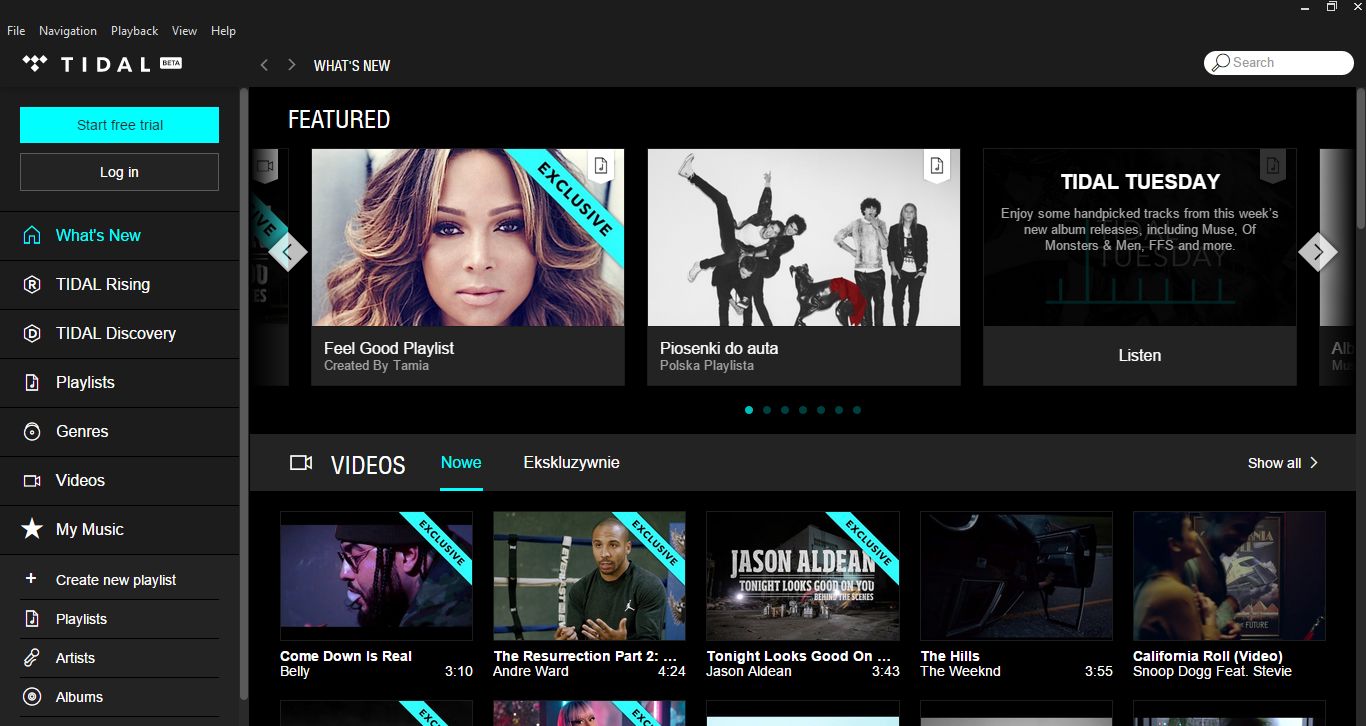1366x726 pixels.
Task: Click into the Search field
Action: coord(1278,63)
